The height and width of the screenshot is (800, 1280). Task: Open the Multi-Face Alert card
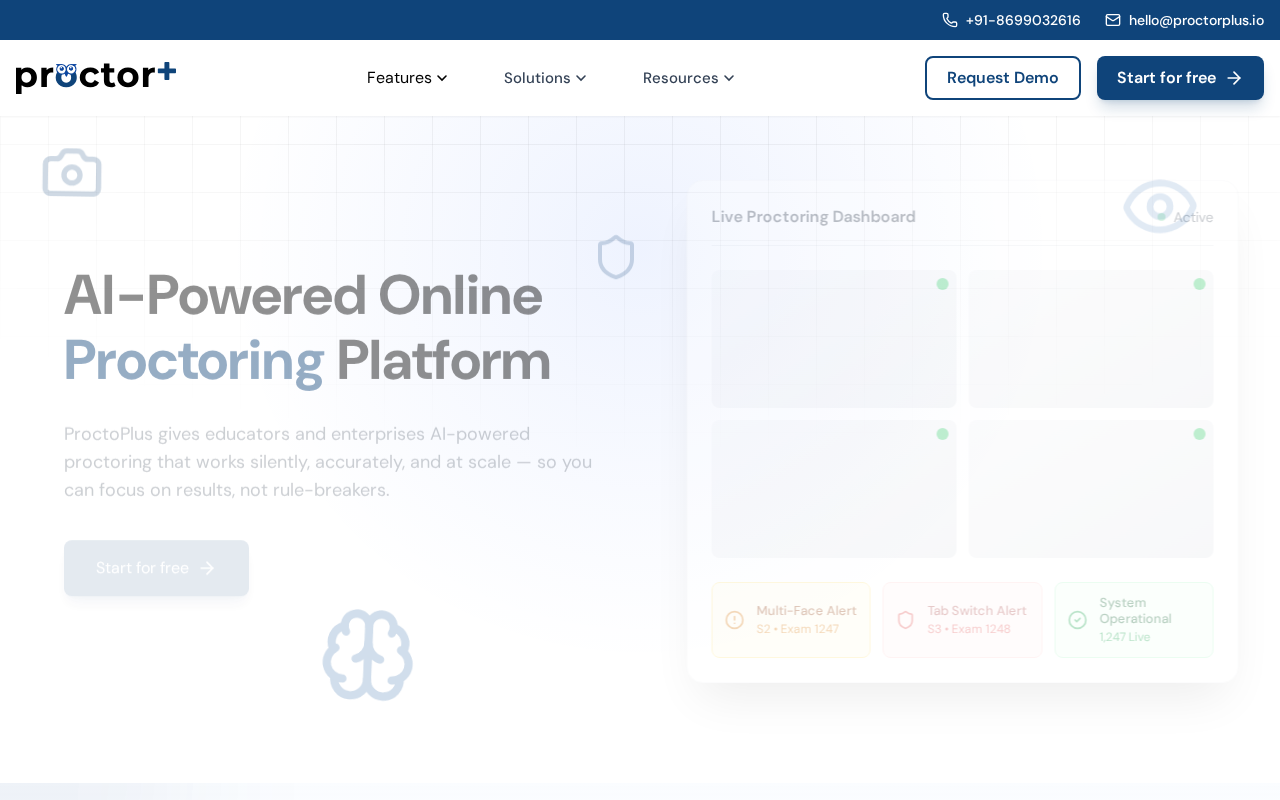tap(791, 620)
